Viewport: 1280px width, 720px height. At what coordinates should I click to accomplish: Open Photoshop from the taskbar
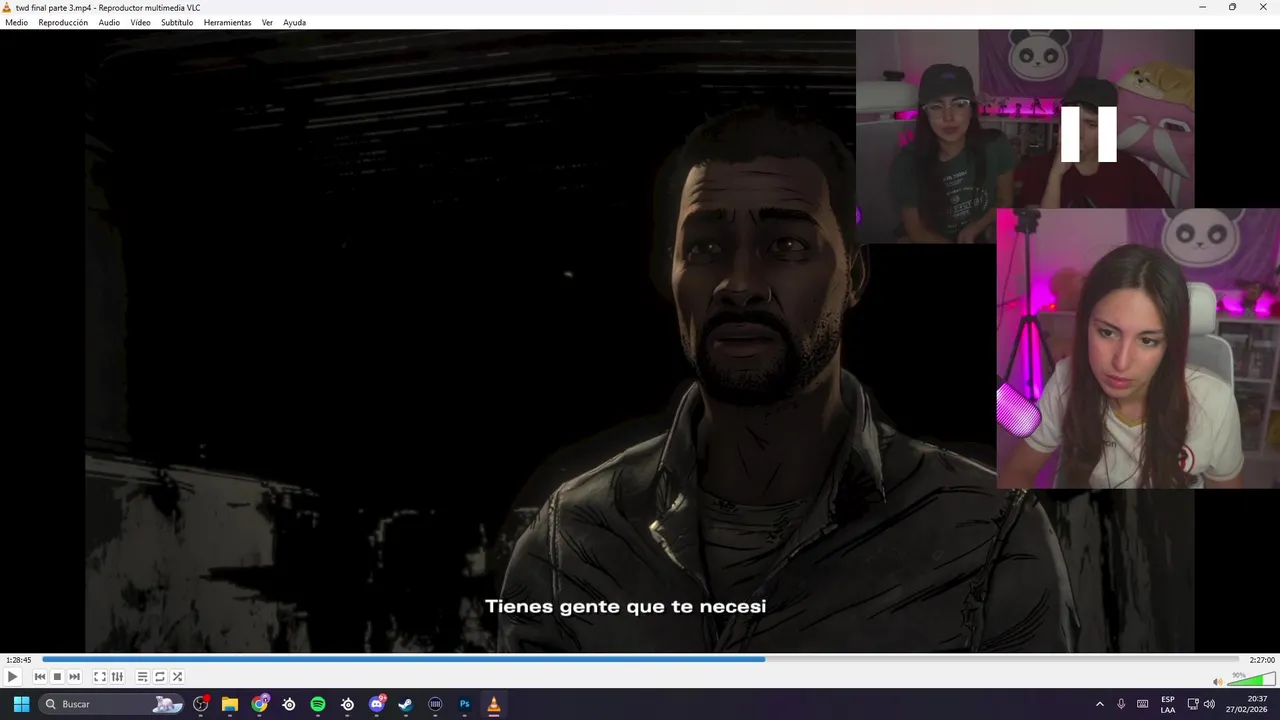(464, 704)
